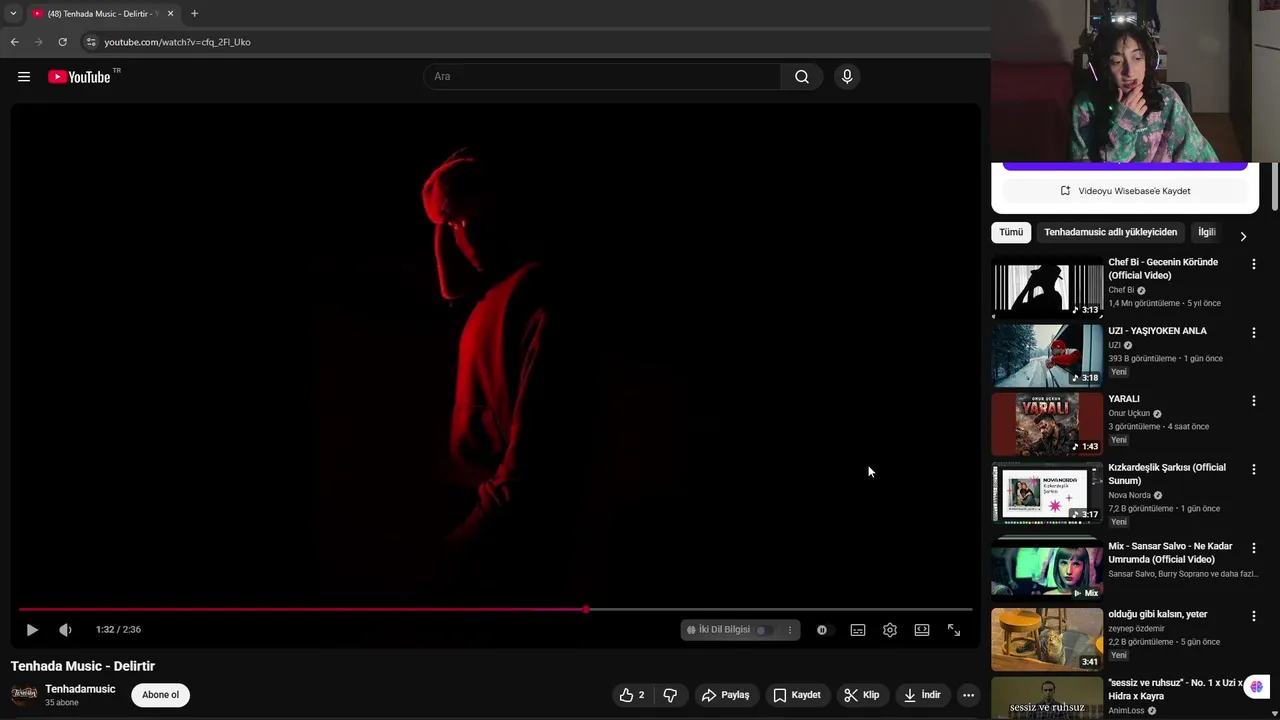1280x720 pixels.
Task: Select the Tenhadamusic adlı yükleyiciden chip
Action: 1110,232
